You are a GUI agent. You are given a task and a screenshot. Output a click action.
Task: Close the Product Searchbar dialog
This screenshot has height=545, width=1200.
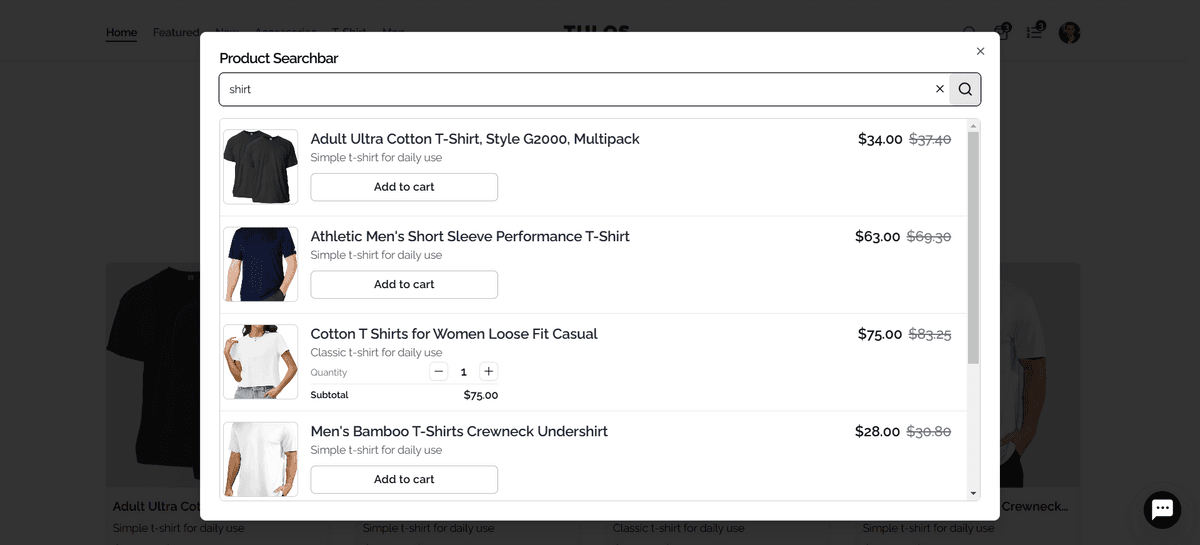coord(980,51)
